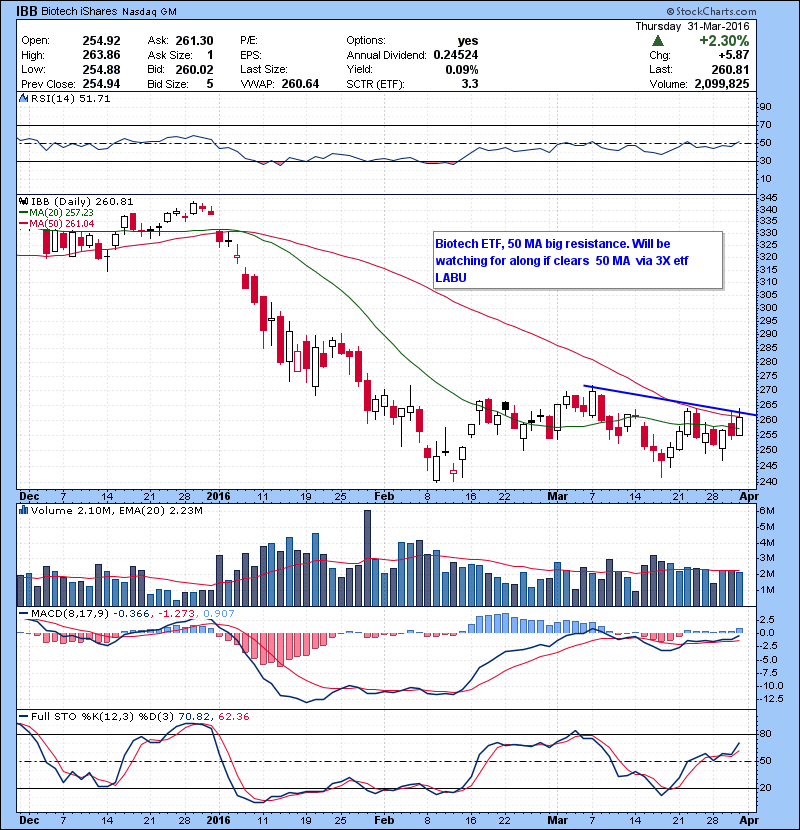Click the Ask price 261.30
Screen dimensions: 800x830
coord(194,41)
